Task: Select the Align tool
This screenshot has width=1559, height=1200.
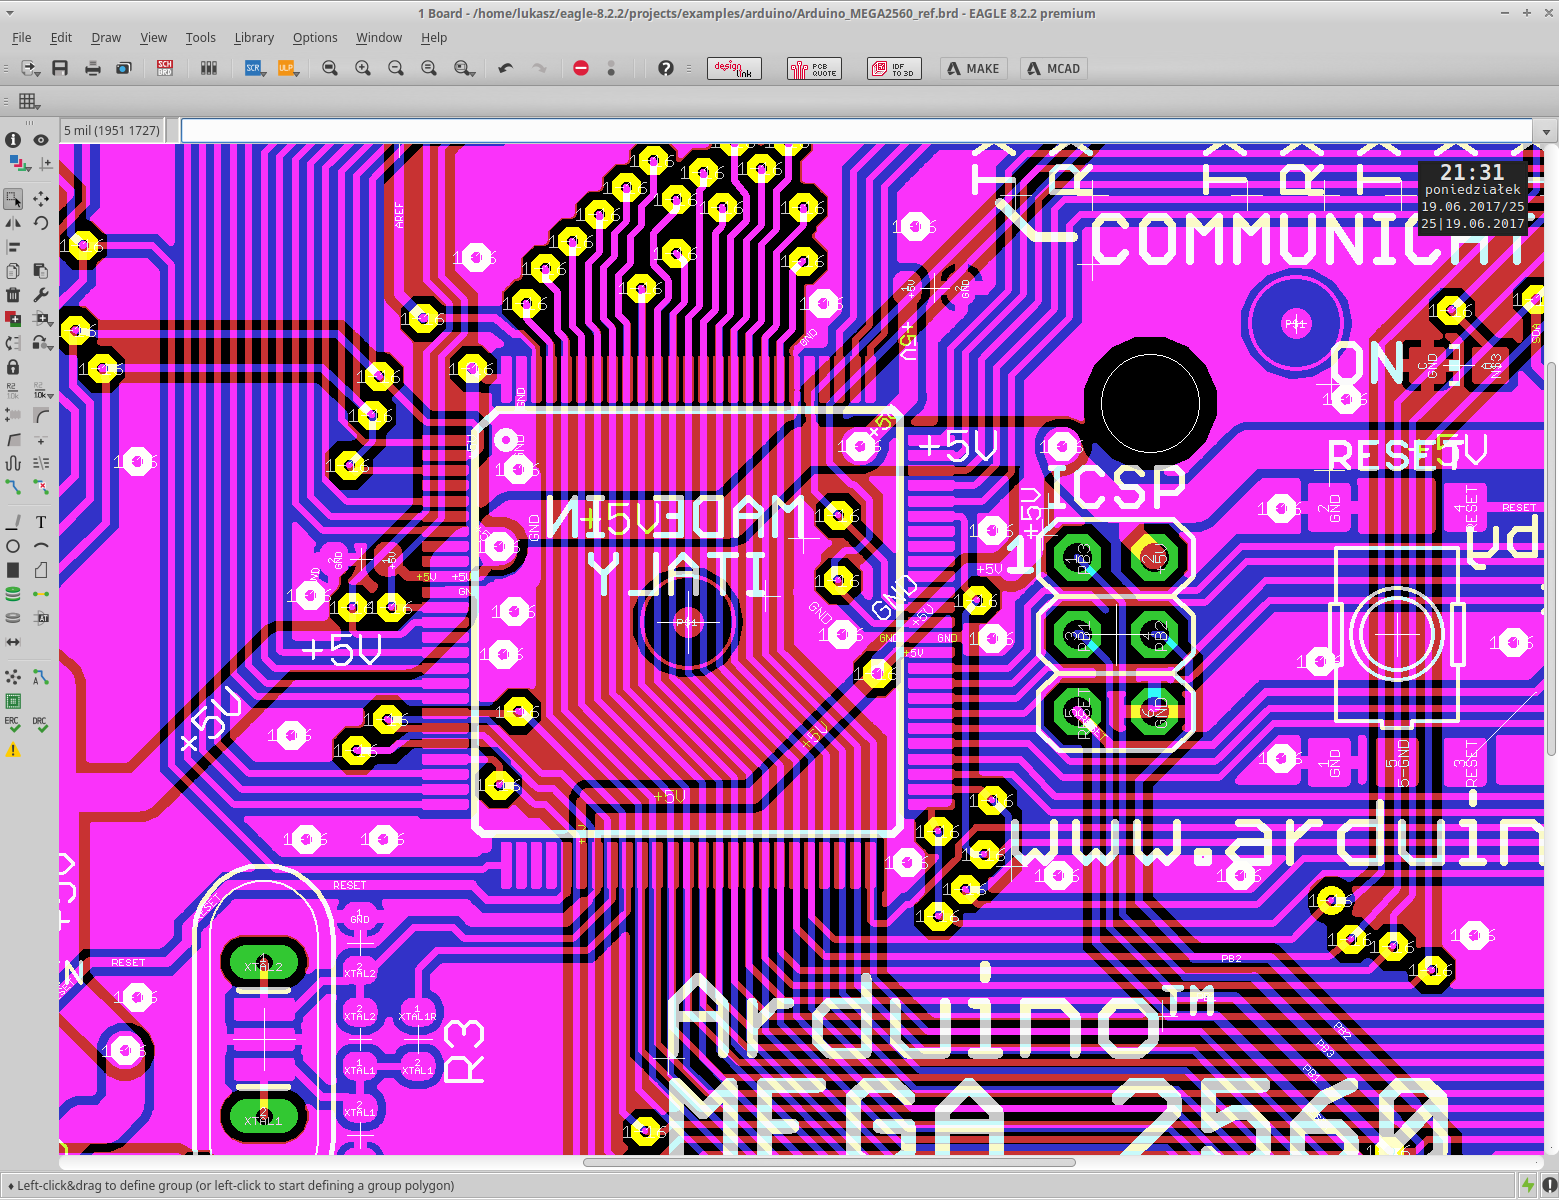Action: click(13, 246)
